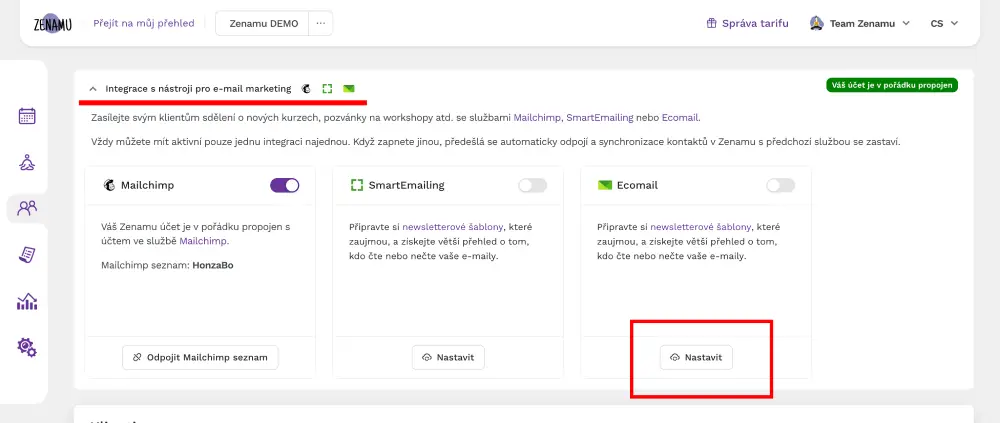
Task: Collapse the e-mail marketing integrations section
Action: pyautogui.click(x=92, y=89)
